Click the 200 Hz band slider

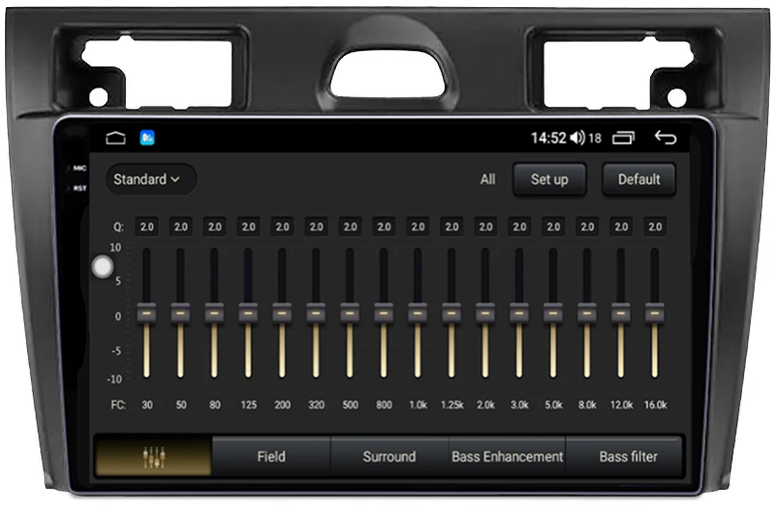click(x=282, y=313)
